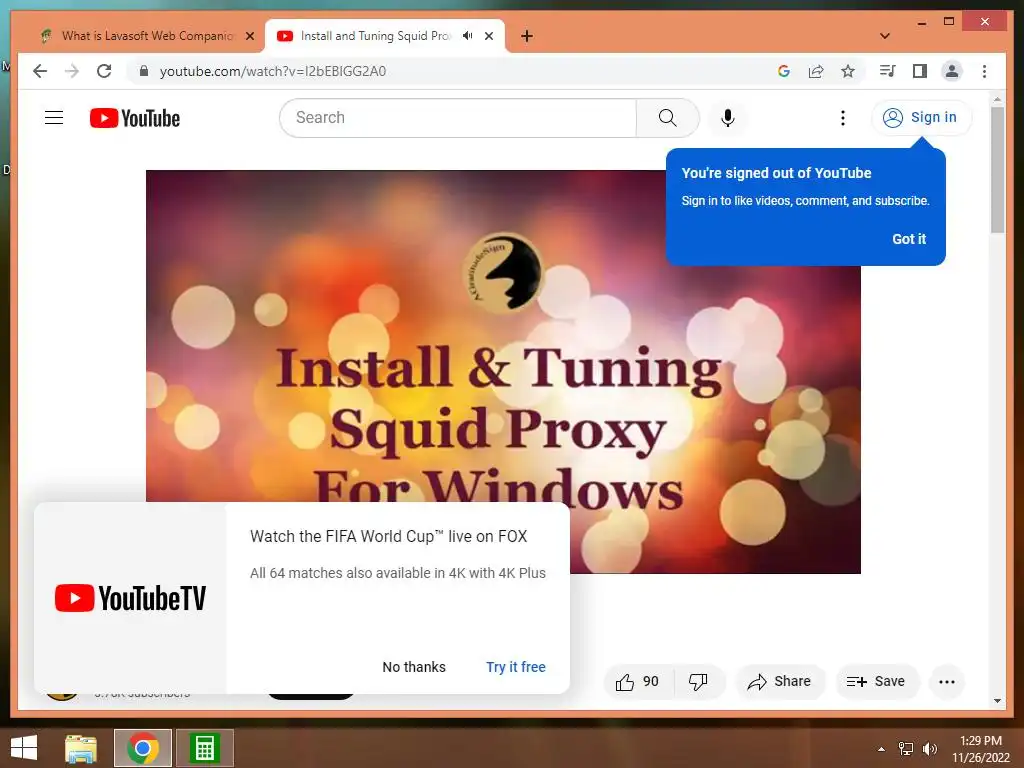The width and height of the screenshot is (1024, 768).
Task: Open File Explorer from taskbar
Action: [81, 748]
